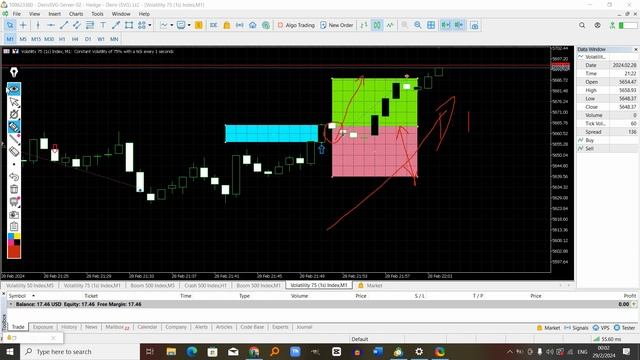Screen dimensions: 640x360
Task: Select the pencil line tool in drawing palette
Action: [x=14, y=139]
